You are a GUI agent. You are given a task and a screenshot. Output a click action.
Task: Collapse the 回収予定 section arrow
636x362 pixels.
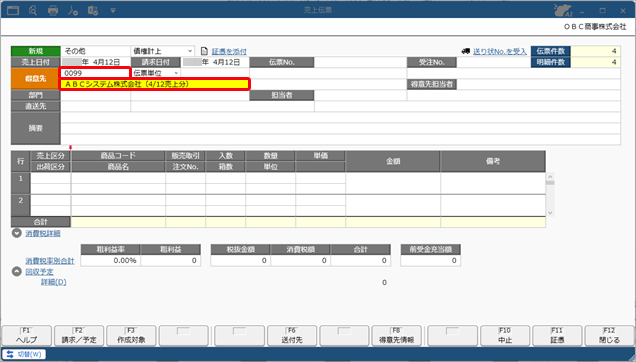click(17, 272)
